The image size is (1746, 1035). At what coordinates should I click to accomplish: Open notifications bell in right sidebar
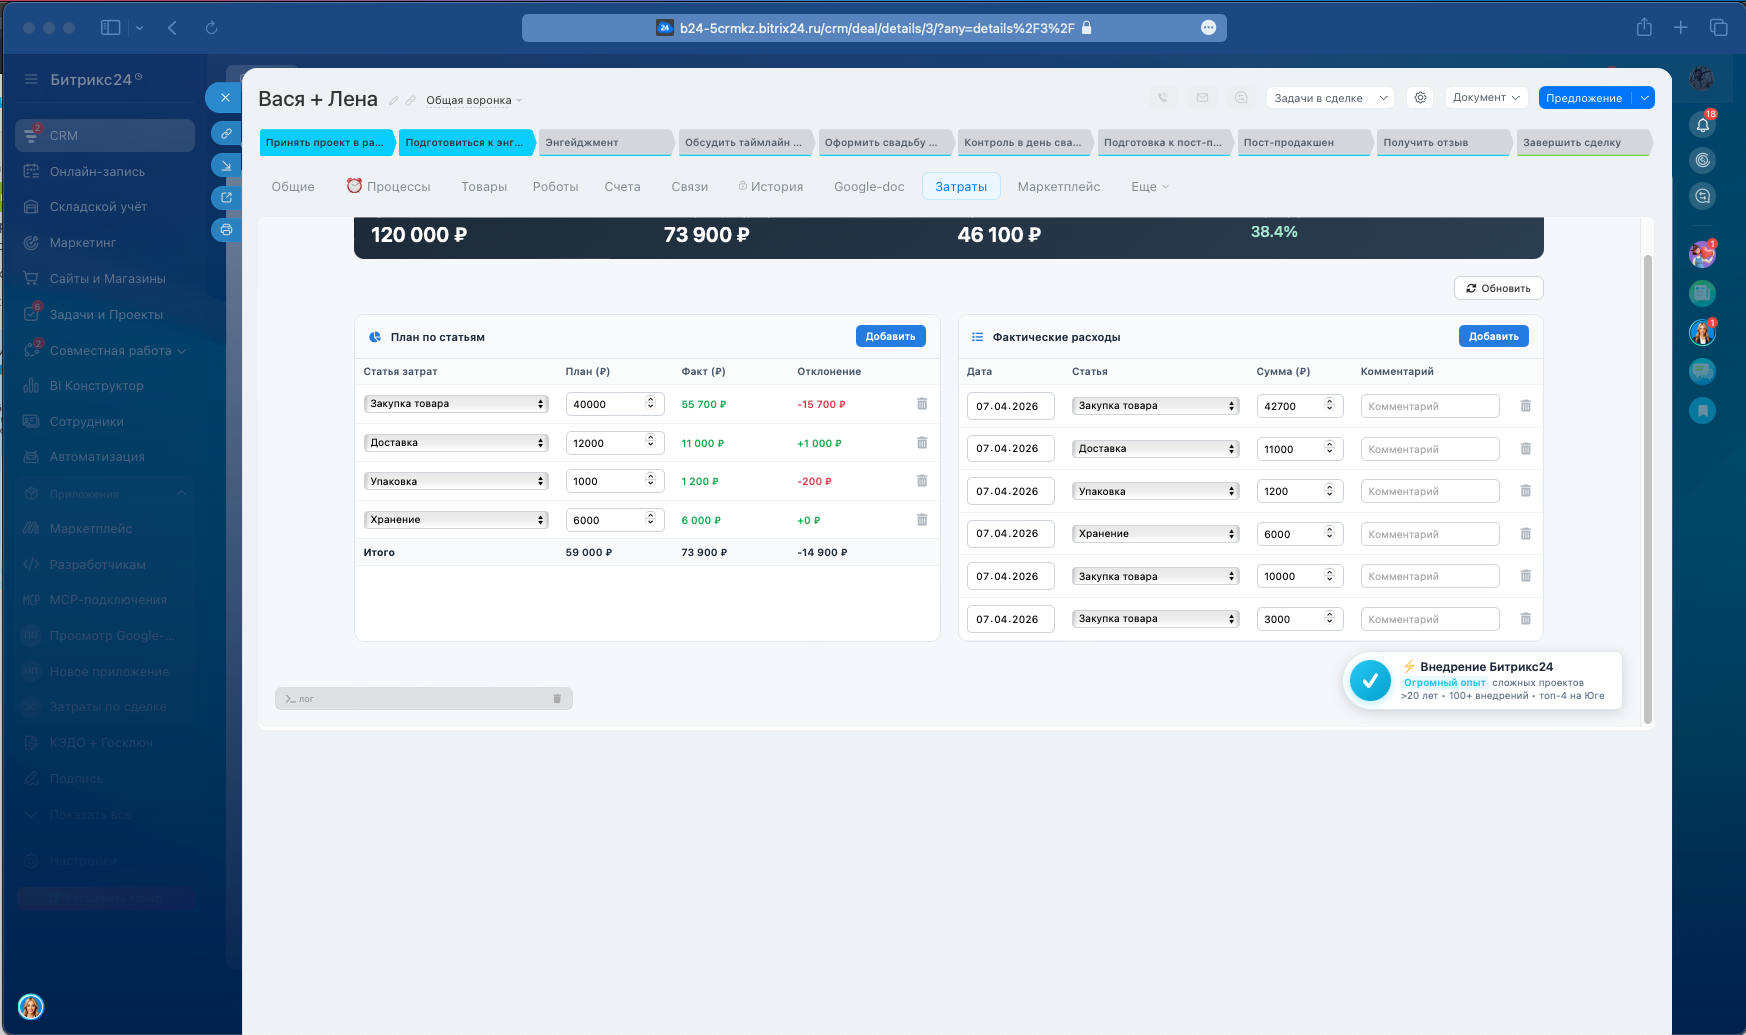coord(1703,125)
